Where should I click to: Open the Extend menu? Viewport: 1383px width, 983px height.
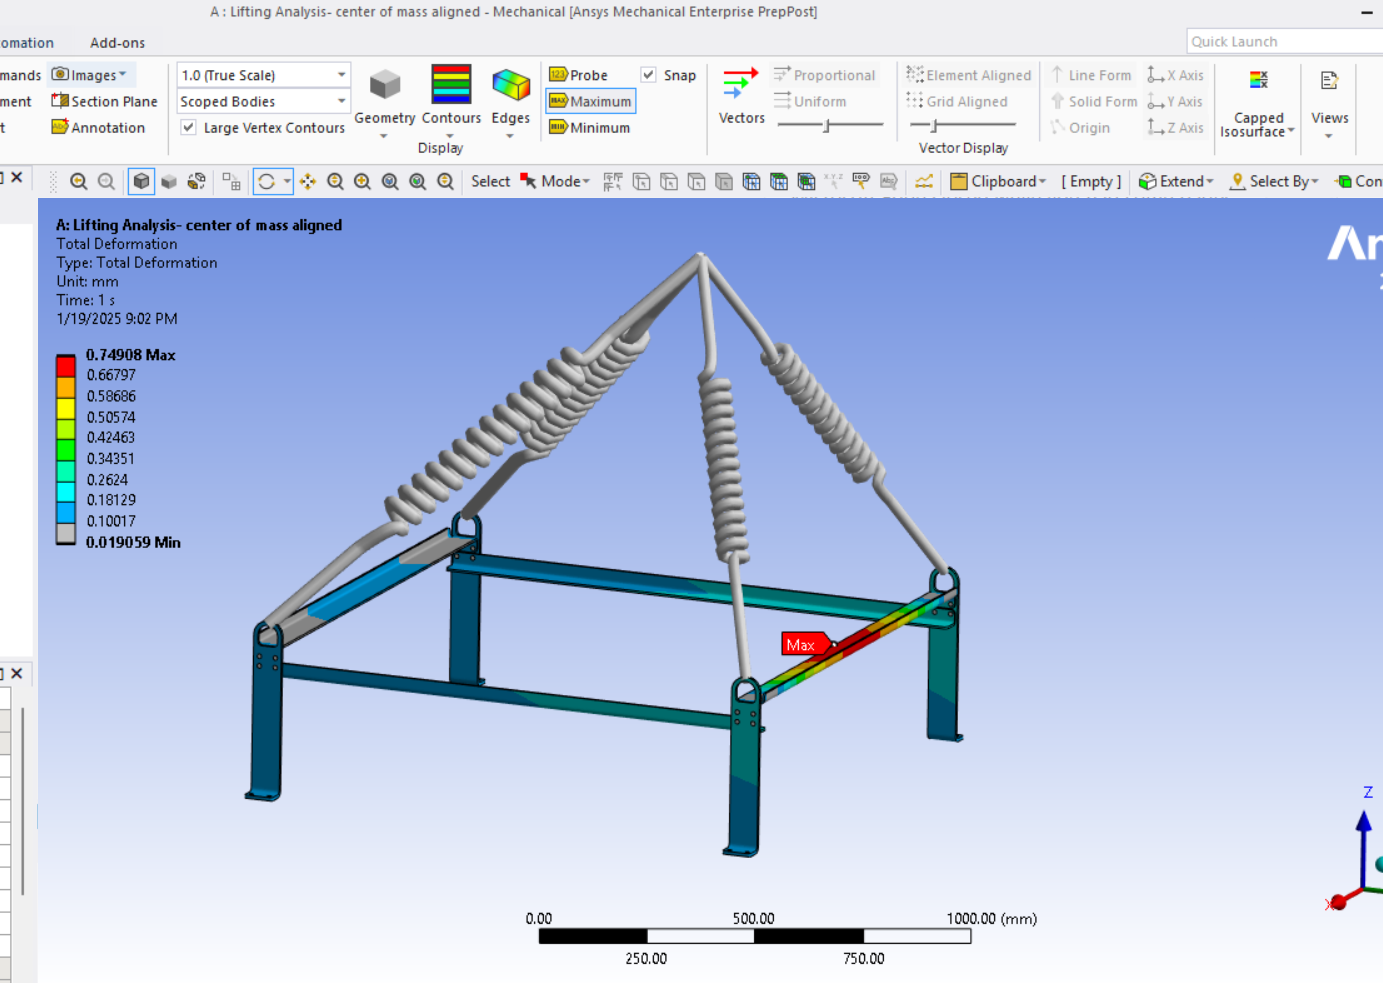coord(1176,181)
